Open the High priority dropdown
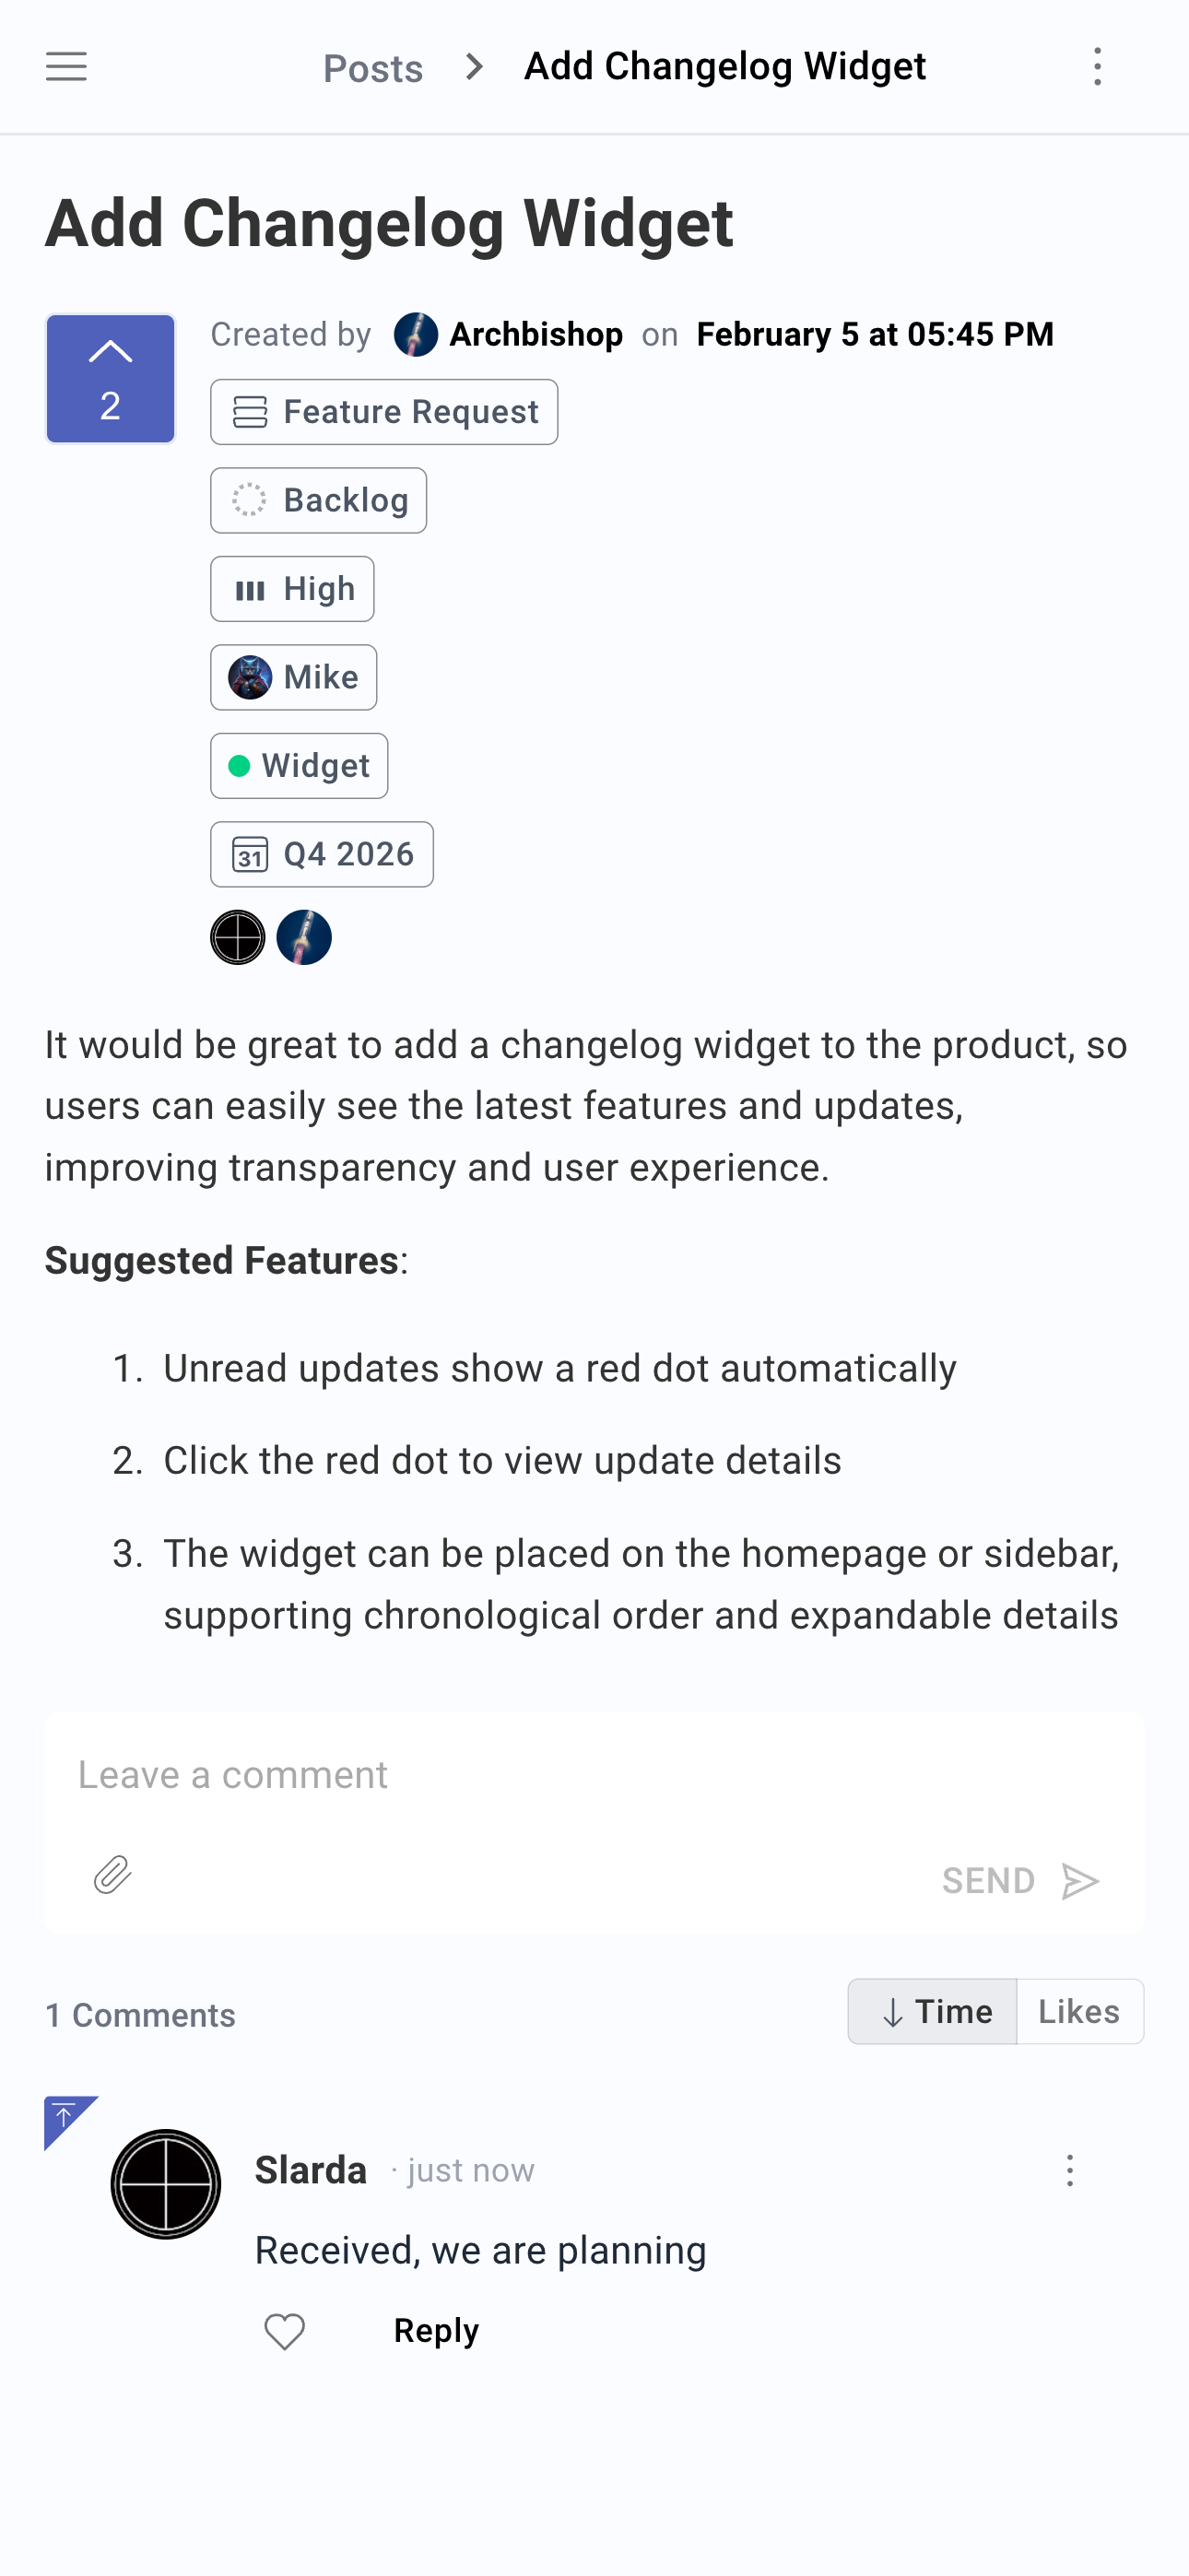 292,589
